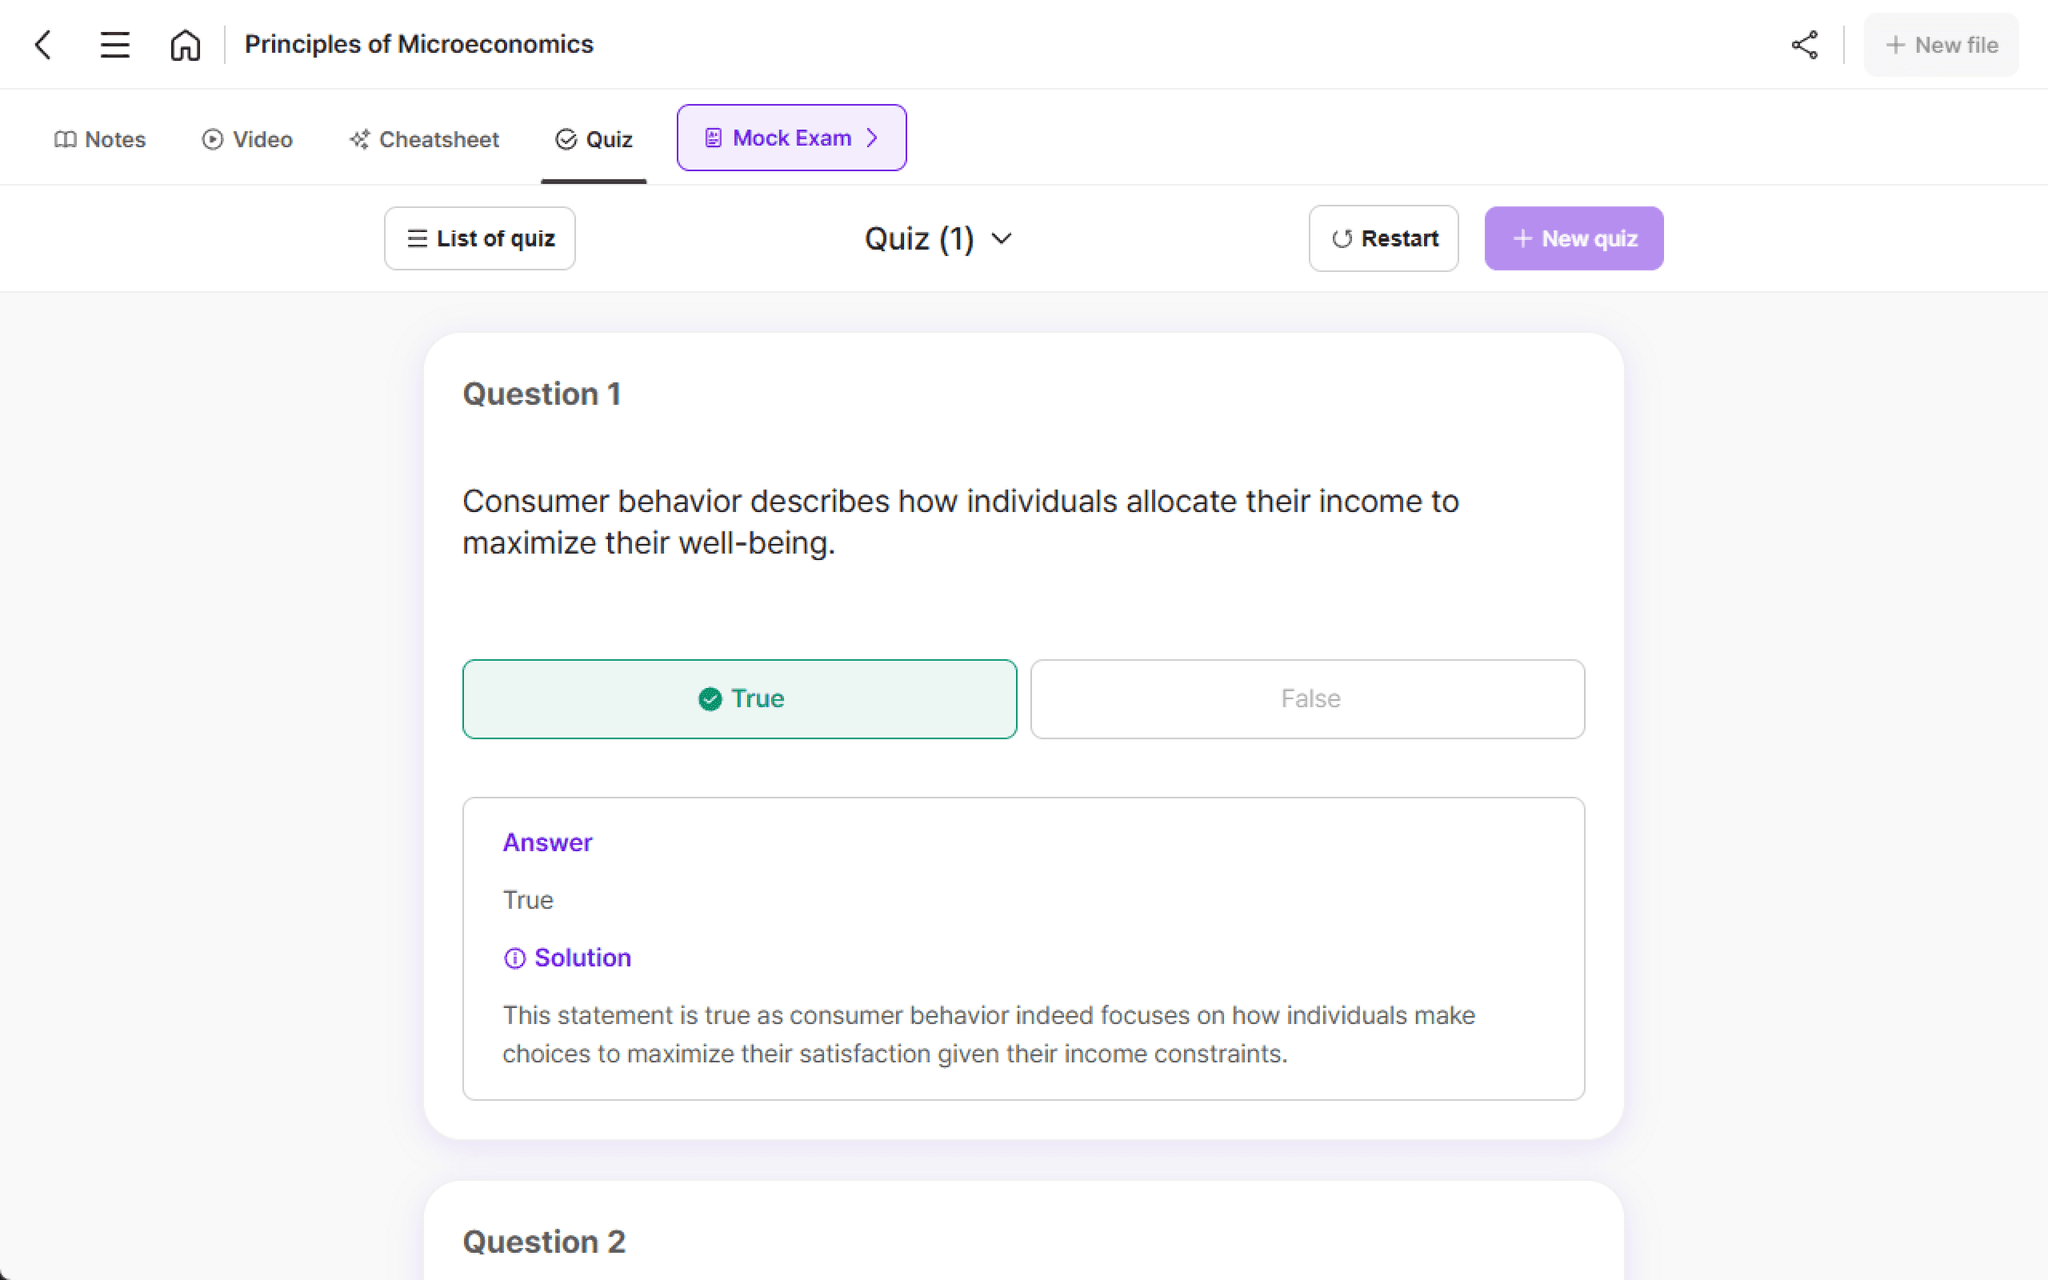
Task: Click the Restart button
Action: point(1383,238)
